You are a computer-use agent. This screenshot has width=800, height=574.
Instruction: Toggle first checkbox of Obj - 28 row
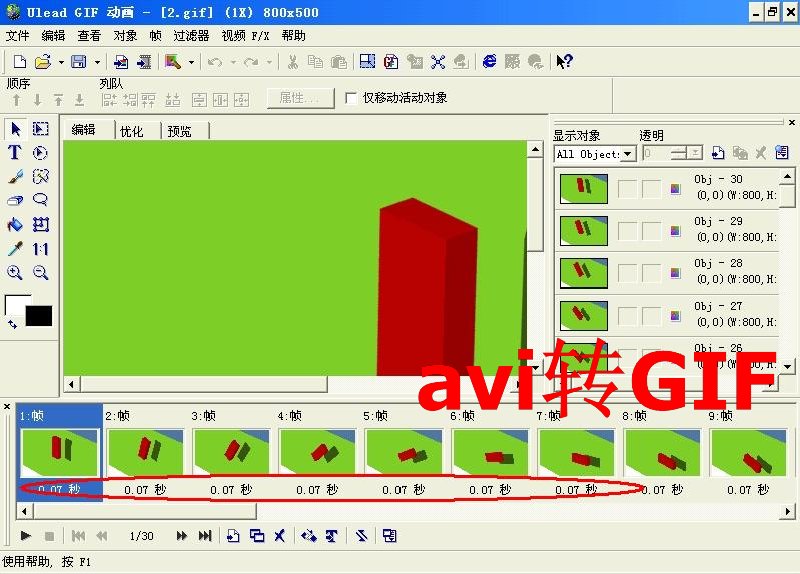[x=627, y=274]
